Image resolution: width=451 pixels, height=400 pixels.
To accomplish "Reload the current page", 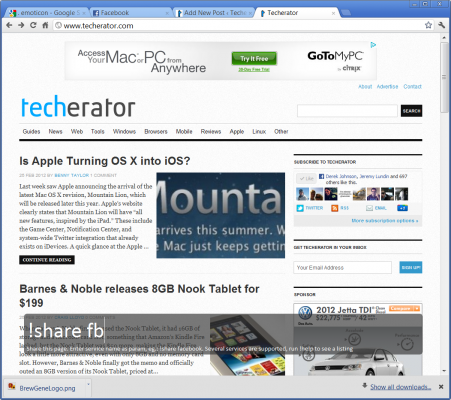I will 33,25.
